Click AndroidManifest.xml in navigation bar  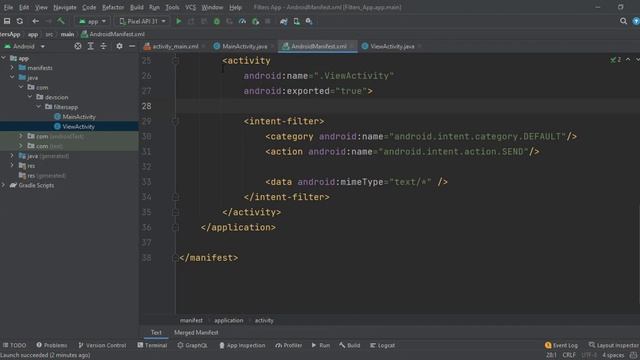point(113,34)
